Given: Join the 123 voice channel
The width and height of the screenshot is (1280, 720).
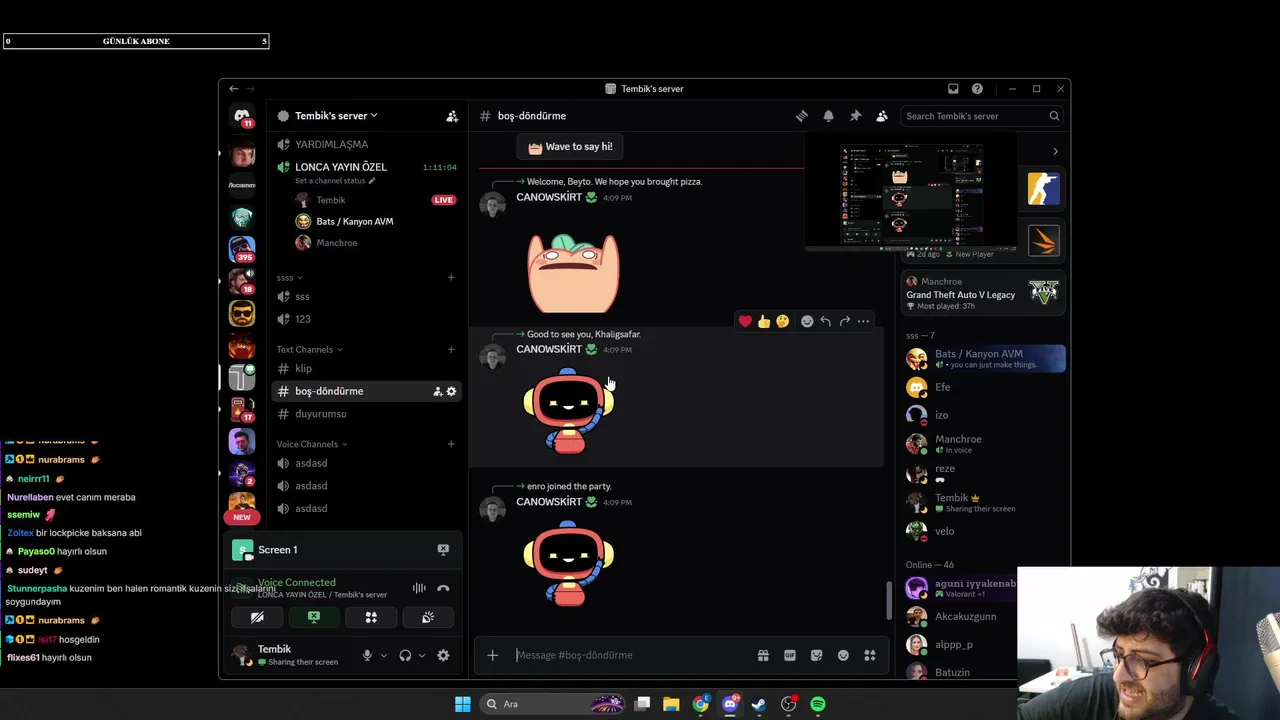Looking at the screenshot, I should point(366,319).
